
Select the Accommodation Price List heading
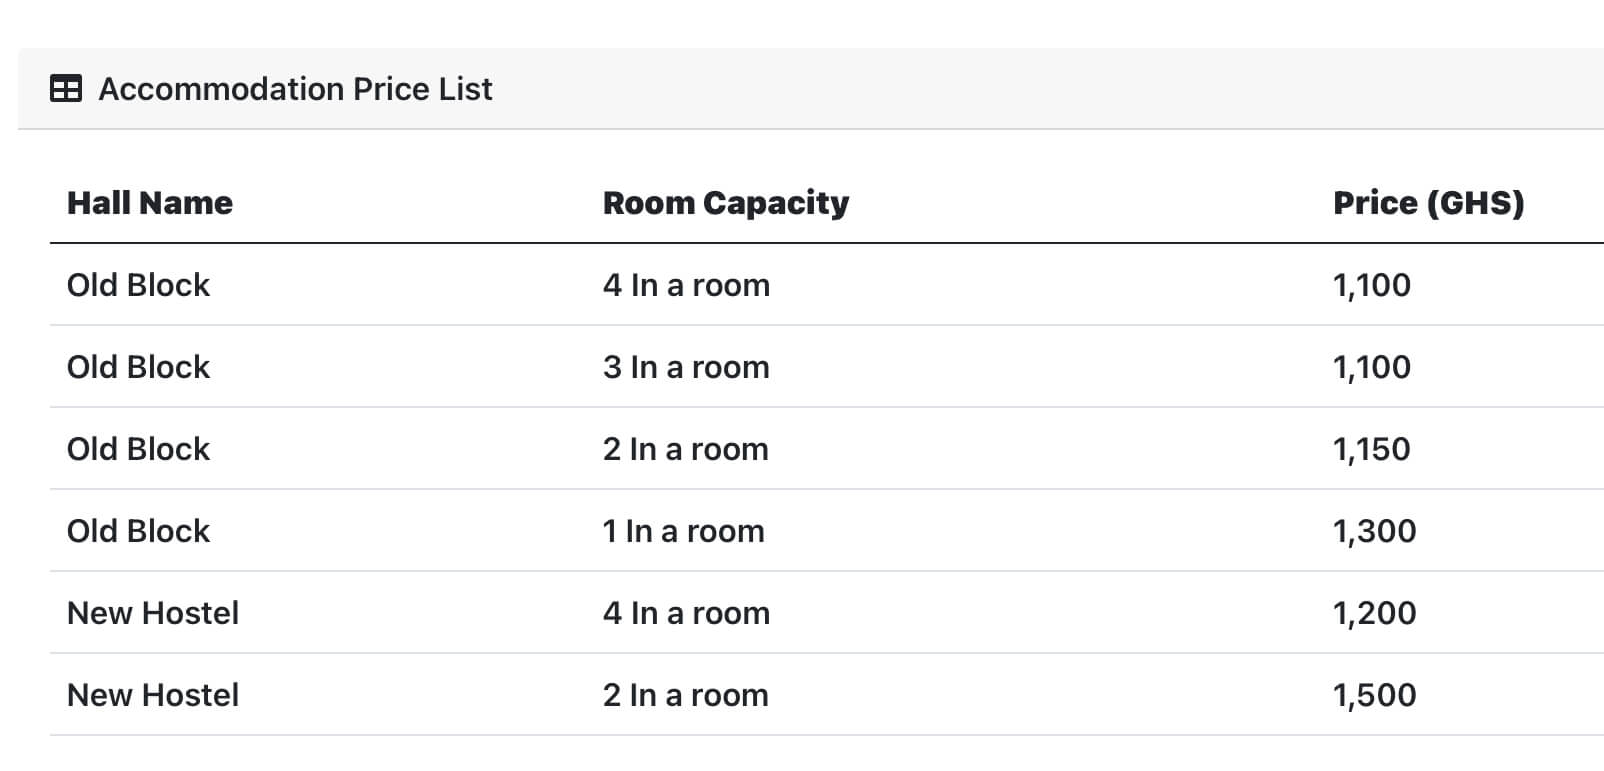pyautogui.click(x=295, y=89)
